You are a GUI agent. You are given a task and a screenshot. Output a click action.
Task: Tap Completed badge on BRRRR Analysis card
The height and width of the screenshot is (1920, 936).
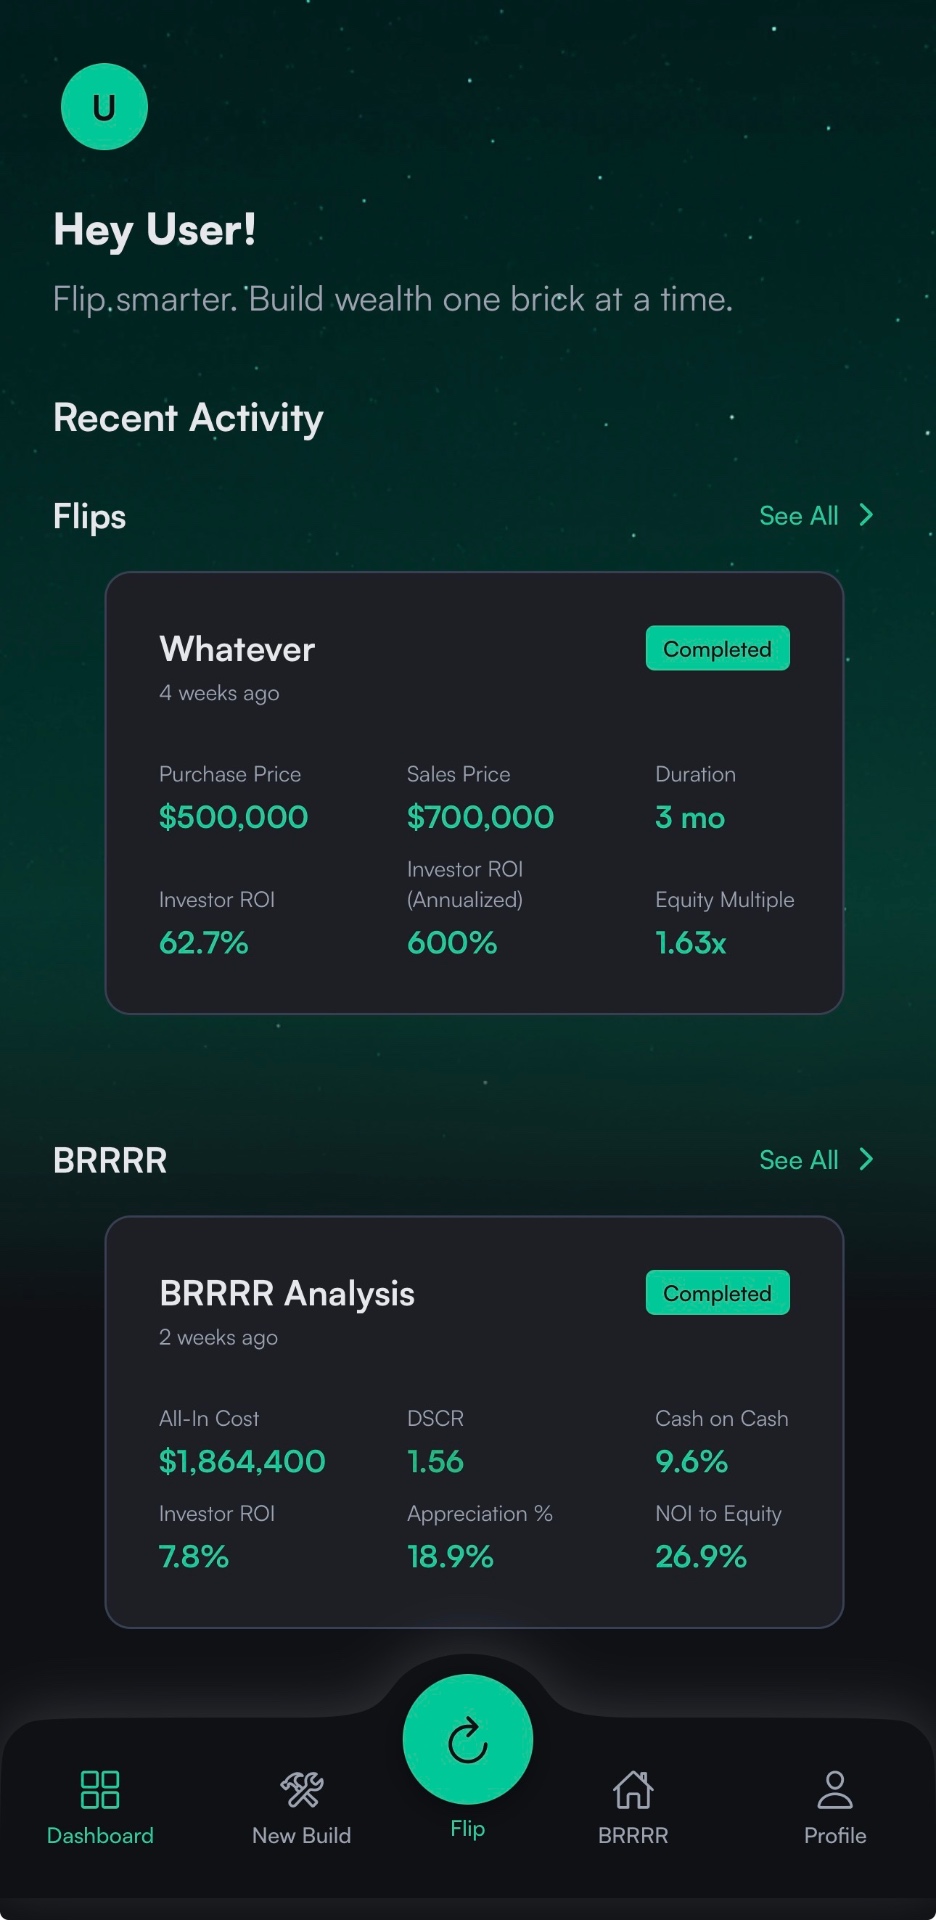click(717, 1293)
